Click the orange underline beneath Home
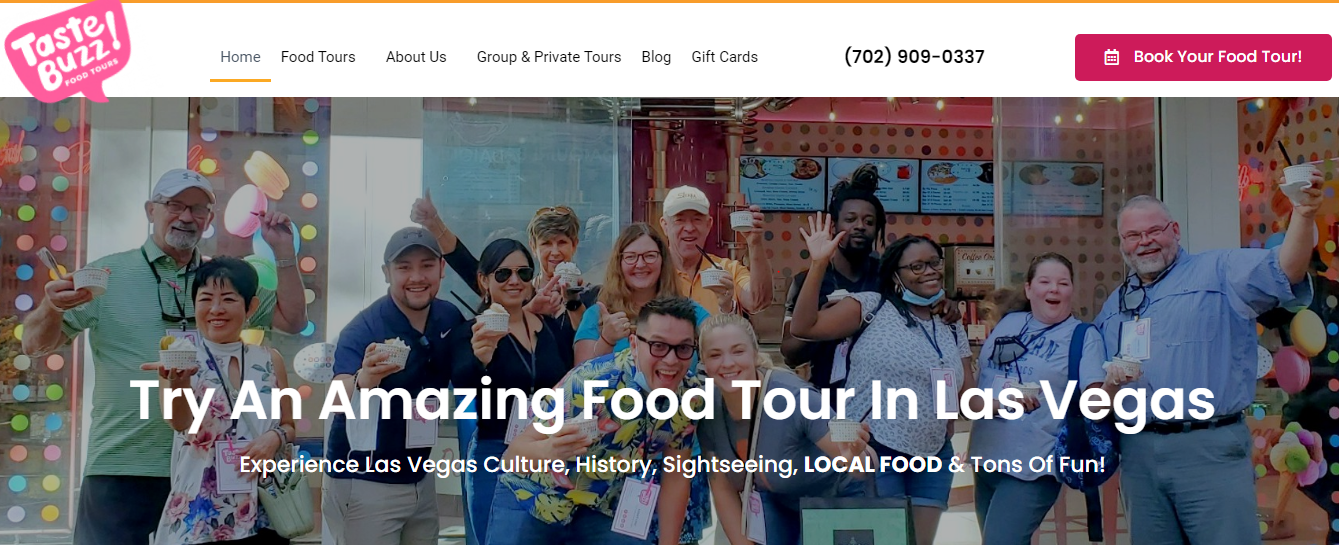Screen dimensions: 1339x545 click(240, 80)
